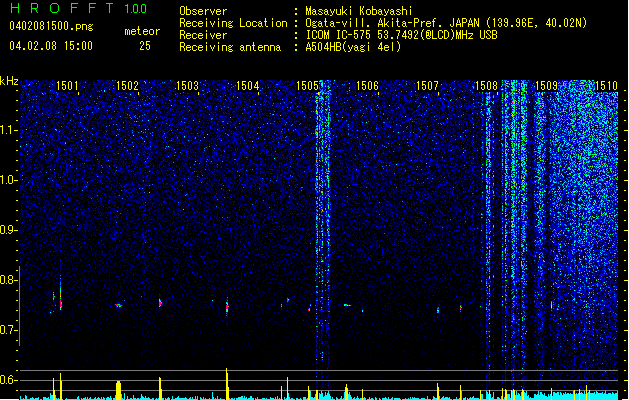Click the HROFFT 1.0.0 title text
The image size is (629, 400).
pyautogui.click(x=79, y=8)
